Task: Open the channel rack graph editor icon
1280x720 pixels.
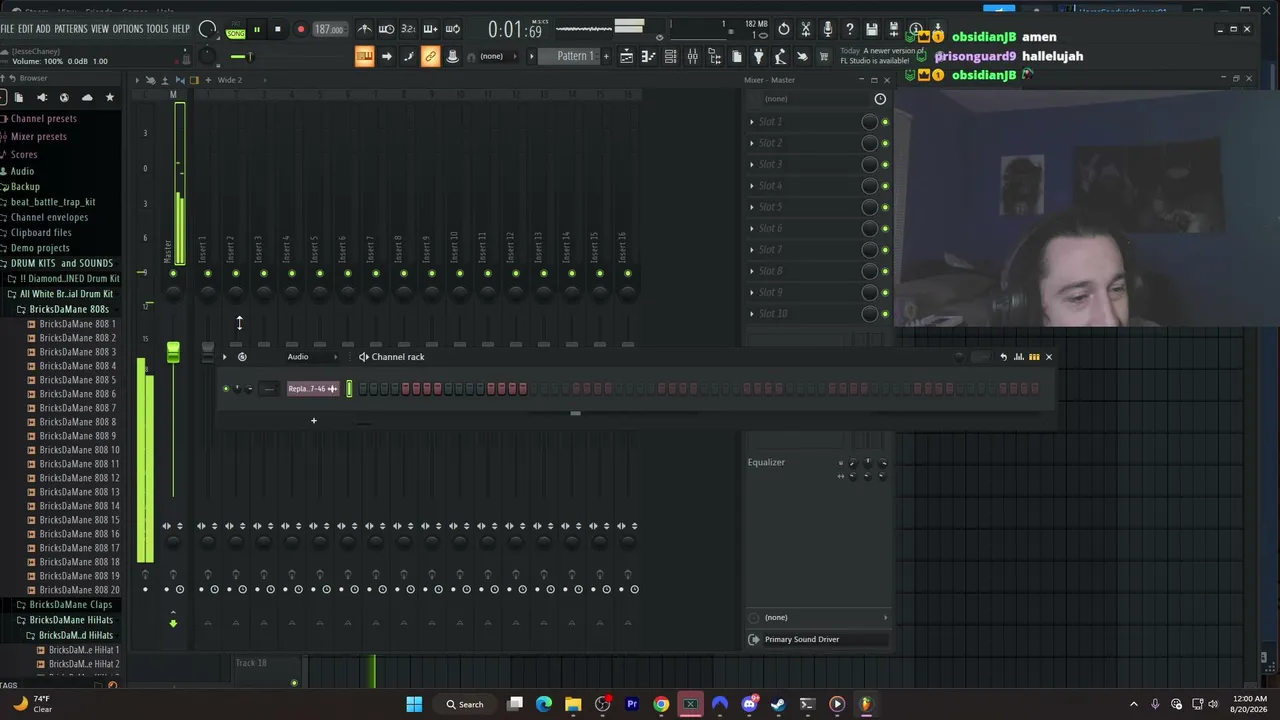Action: [1019, 357]
